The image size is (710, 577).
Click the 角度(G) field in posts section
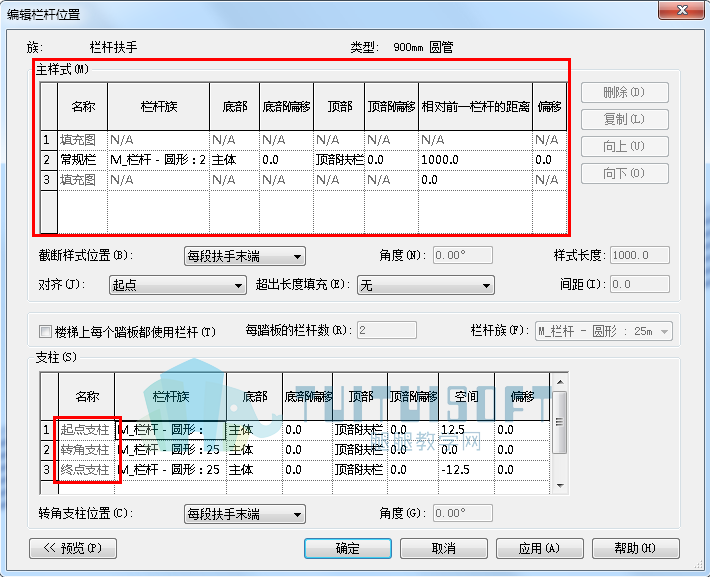point(462,513)
